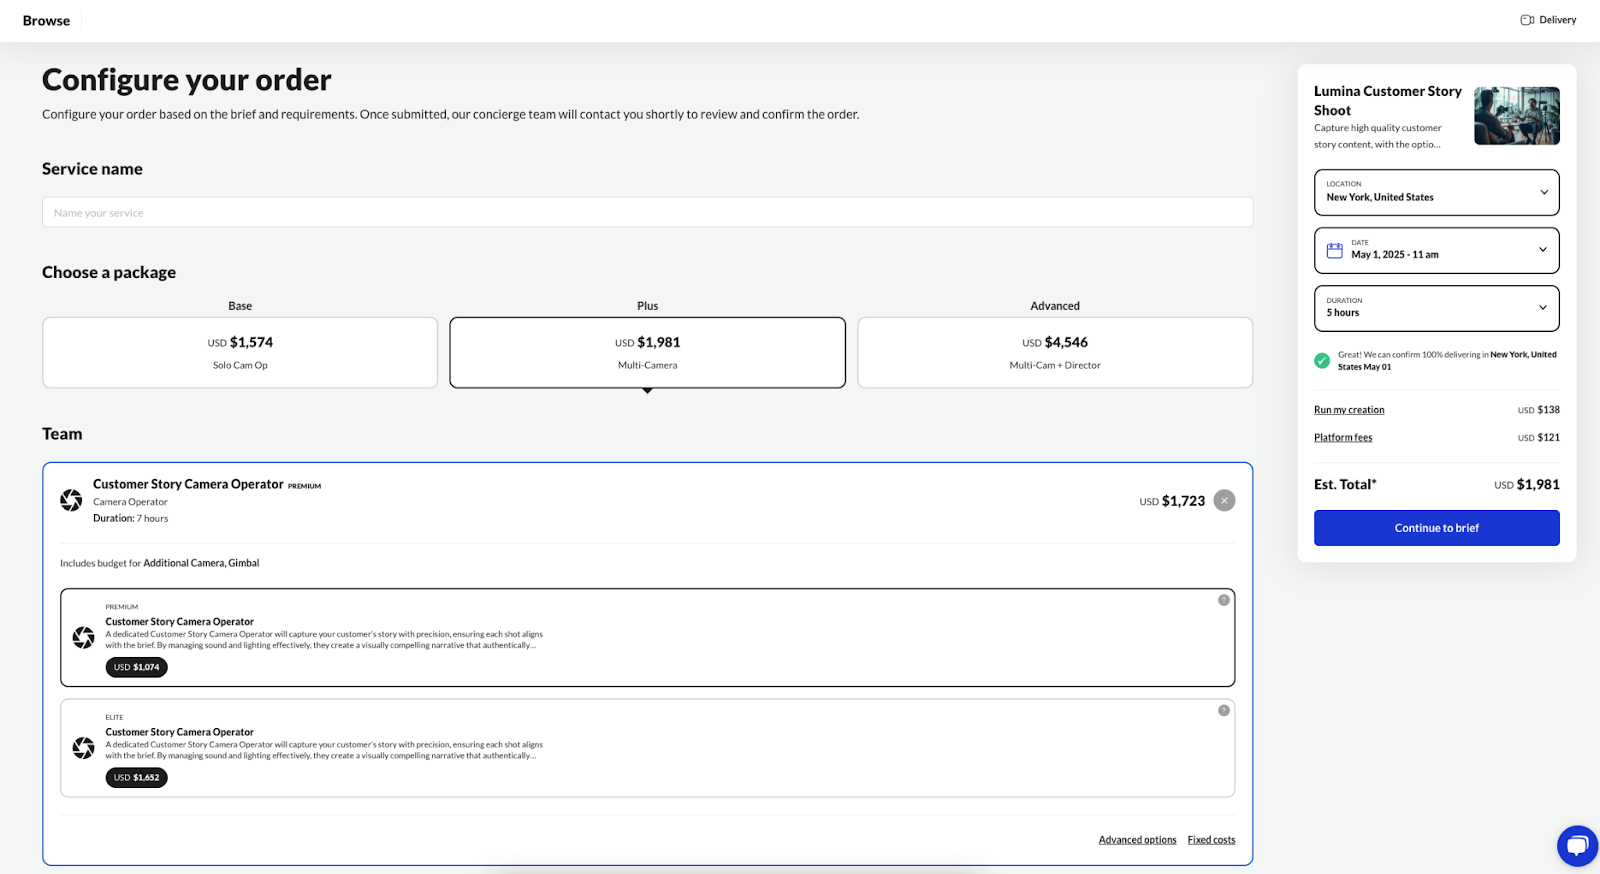Click help icon on Elite operator card
The image size is (1600, 874).
tap(1224, 711)
